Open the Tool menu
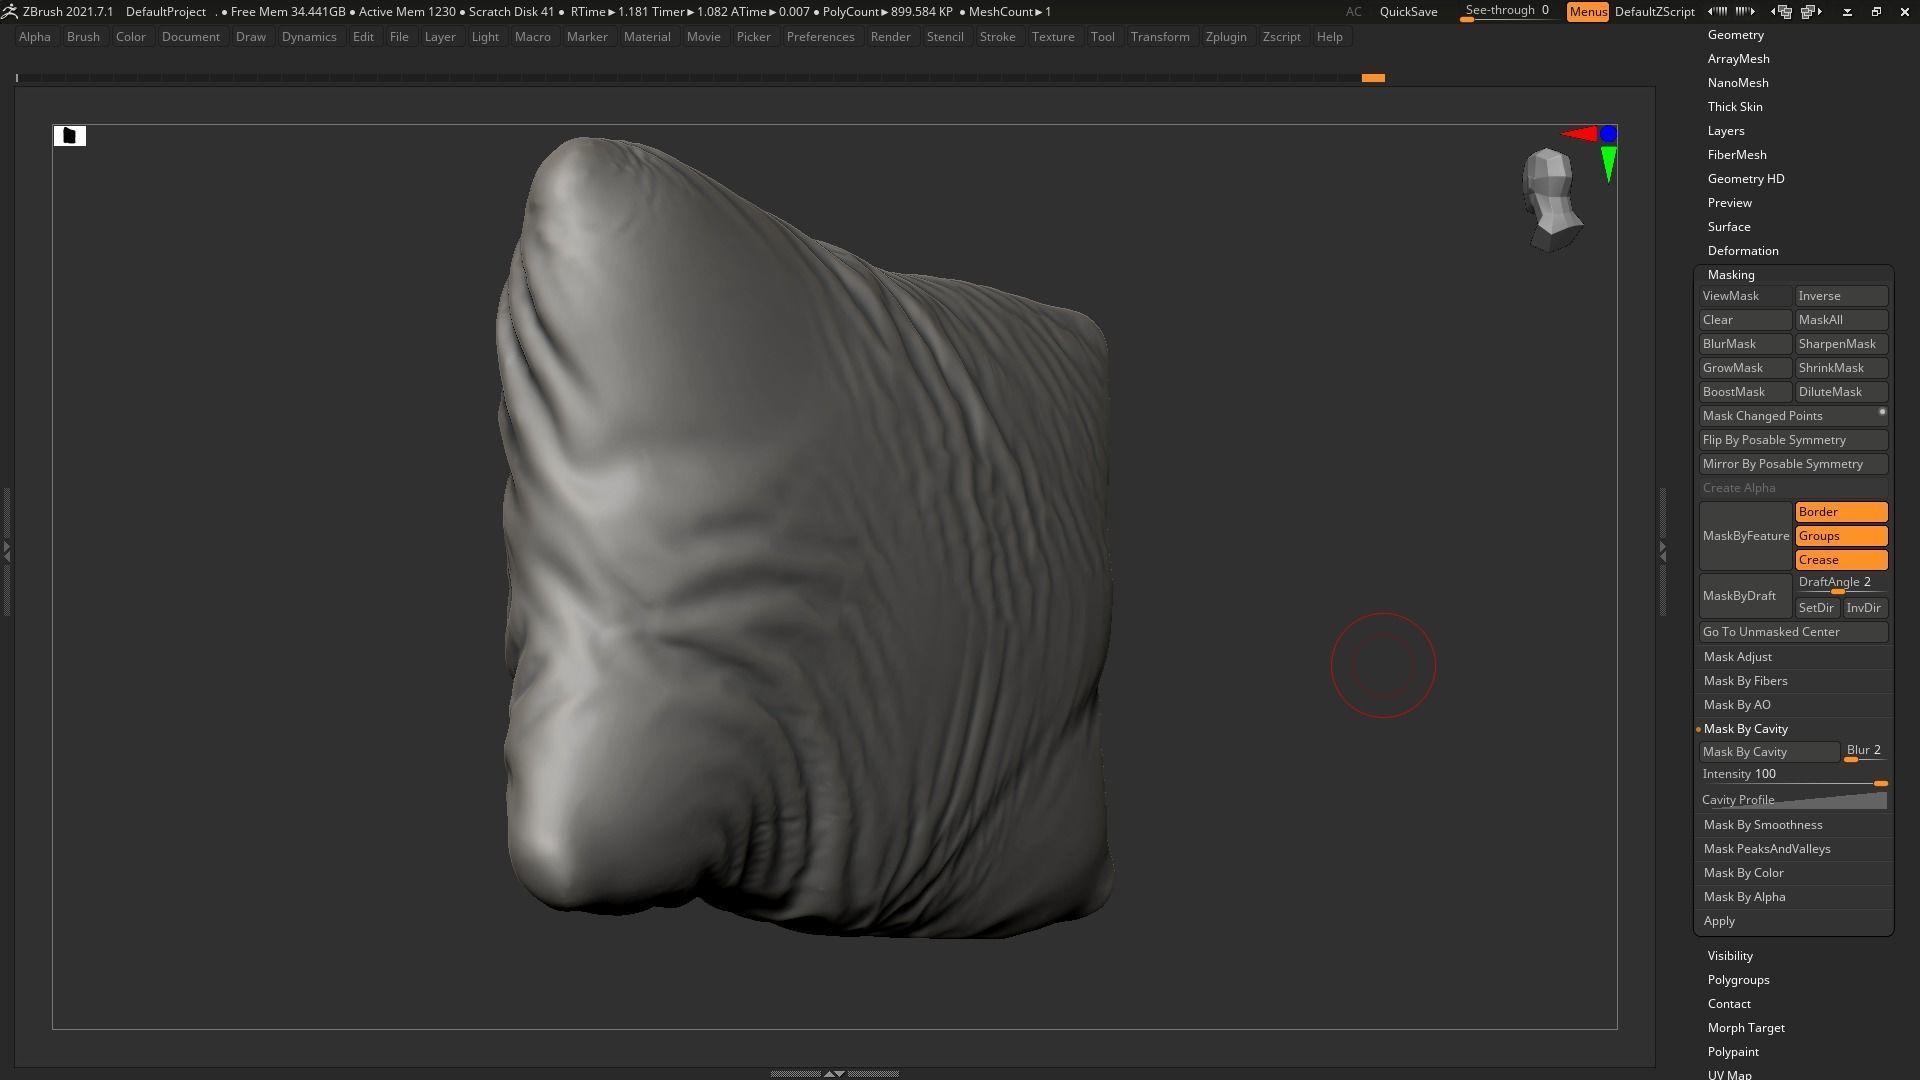The width and height of the screenshot is (1920, 1080). click(x=1102, y=37)
